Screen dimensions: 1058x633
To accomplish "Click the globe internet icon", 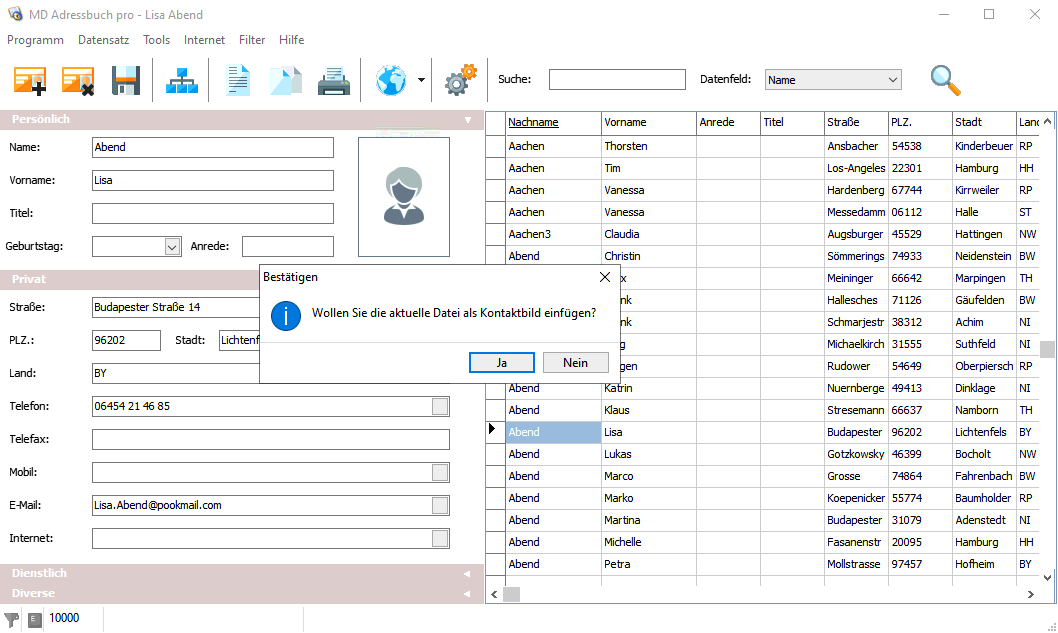I will pyautogui.click(x=390, y=80).
